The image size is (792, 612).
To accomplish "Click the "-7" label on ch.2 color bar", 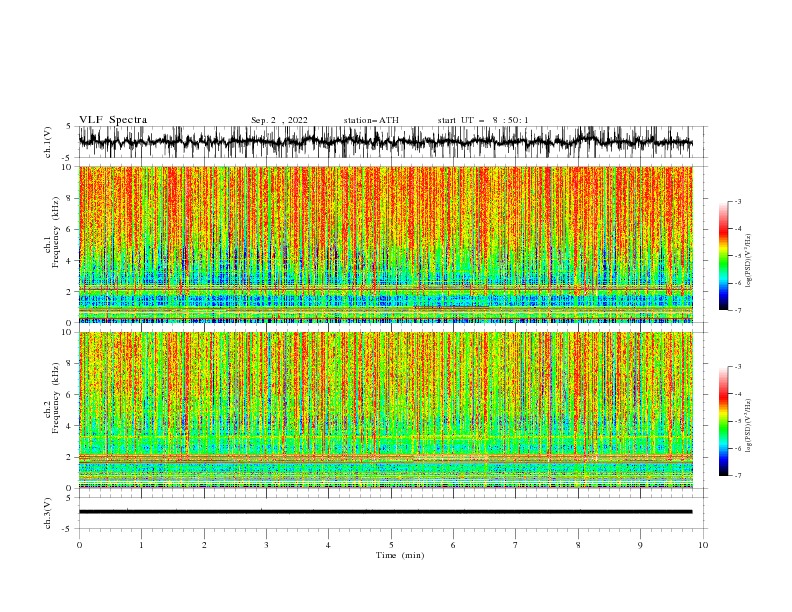I will (738, 476).
